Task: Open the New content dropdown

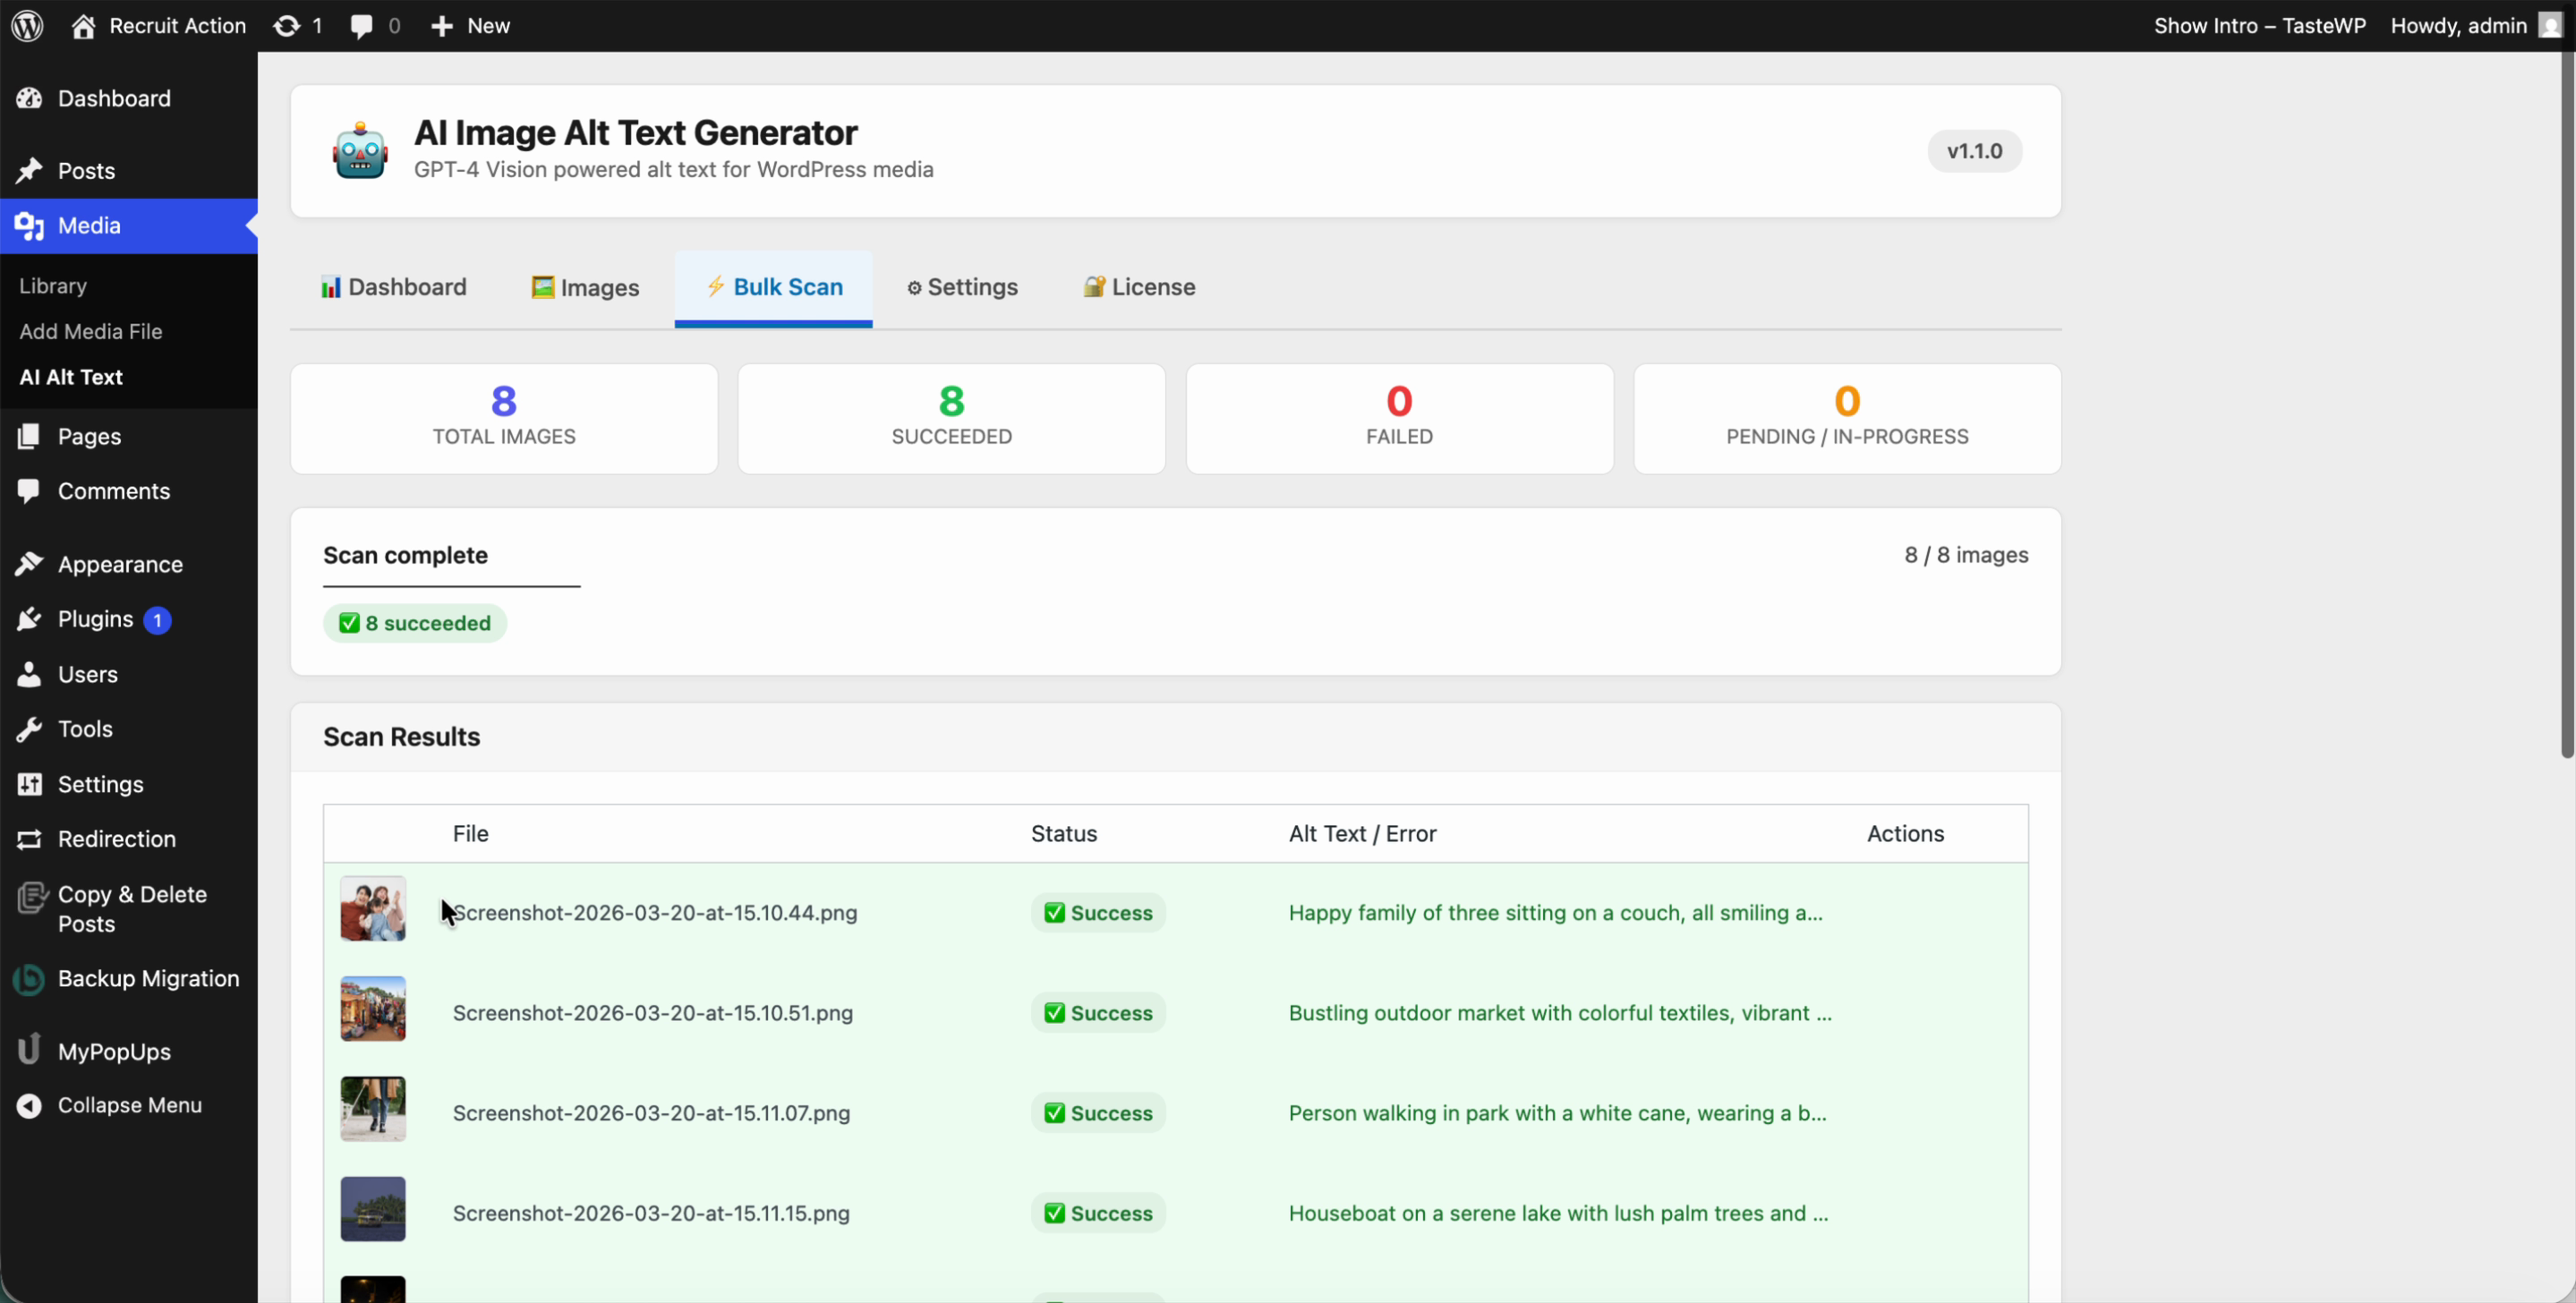Action: (470, 26)
